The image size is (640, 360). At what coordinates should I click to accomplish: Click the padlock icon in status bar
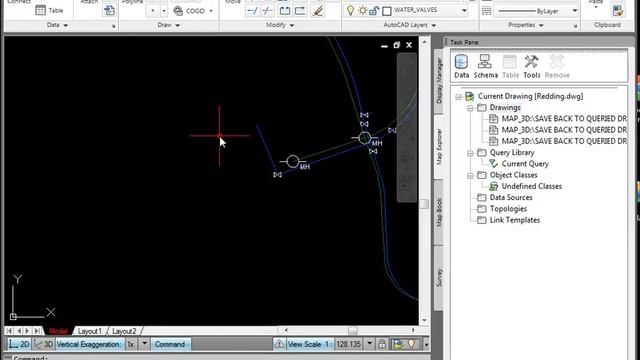tap(382, 344)
